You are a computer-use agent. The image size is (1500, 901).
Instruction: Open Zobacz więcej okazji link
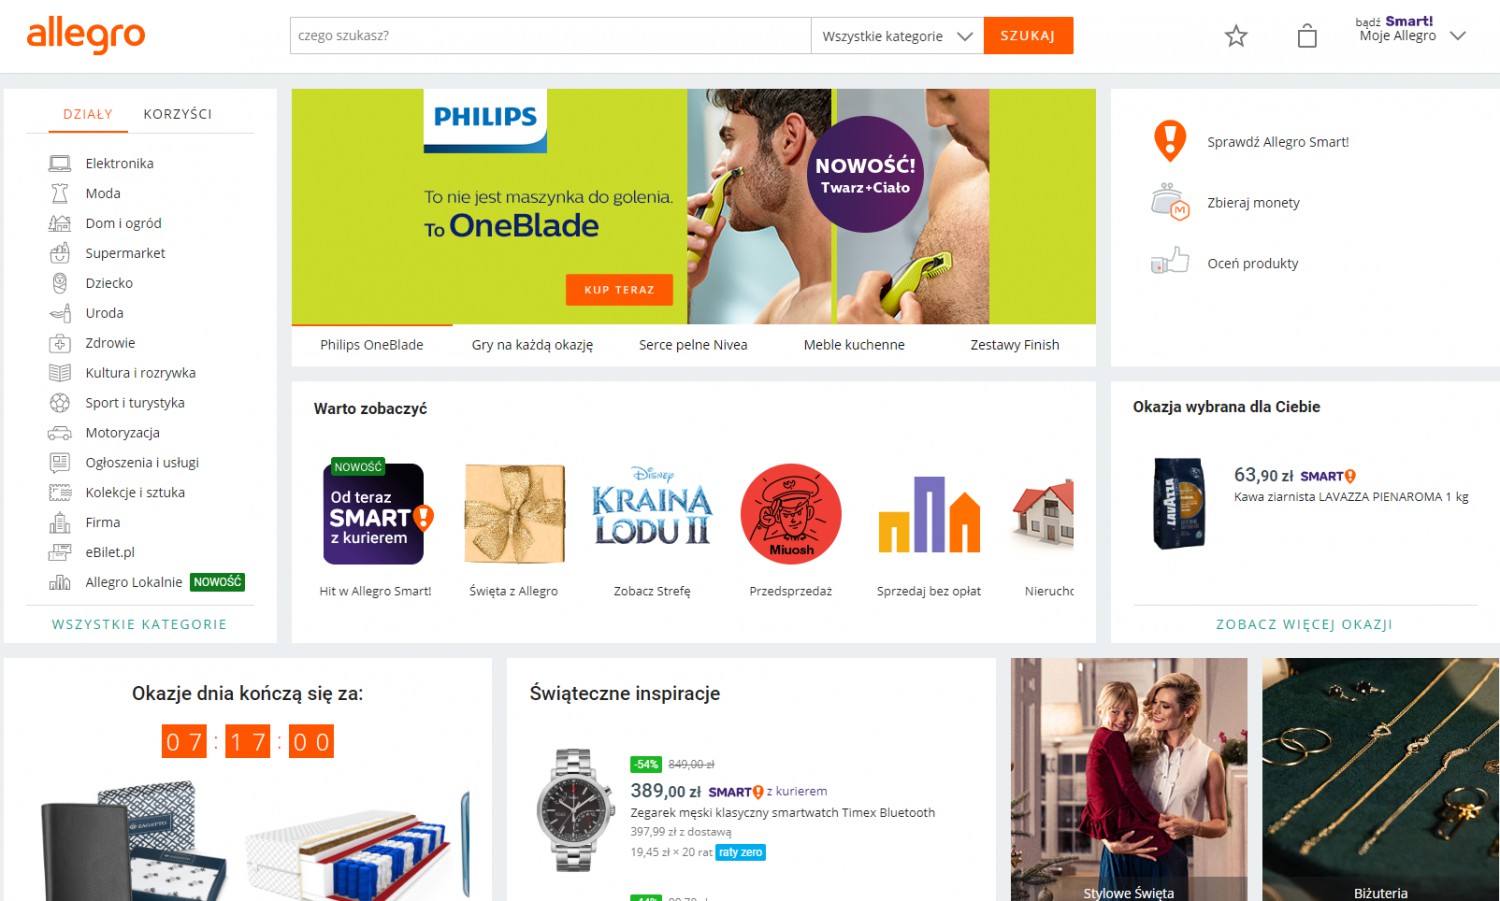tap(1304, 624)
